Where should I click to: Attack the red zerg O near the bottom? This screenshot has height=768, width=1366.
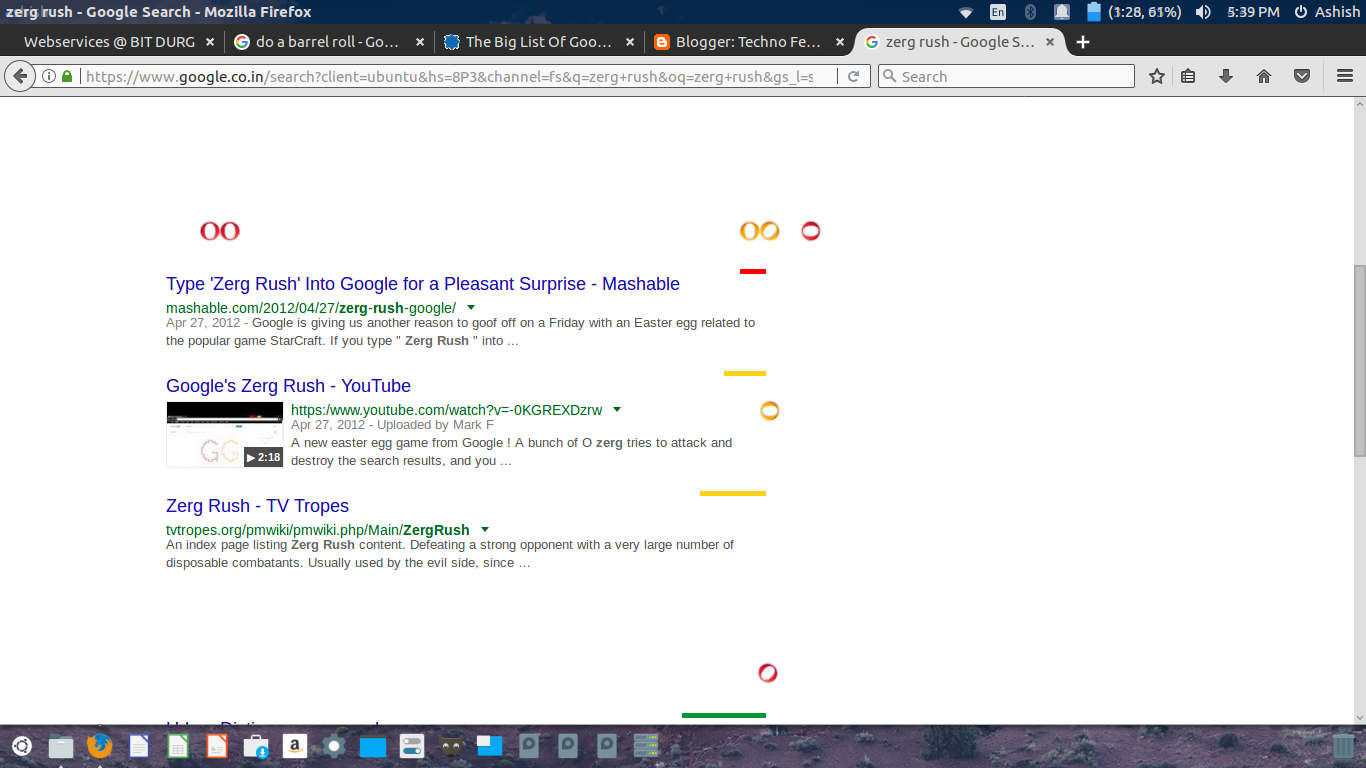point(768,673)
